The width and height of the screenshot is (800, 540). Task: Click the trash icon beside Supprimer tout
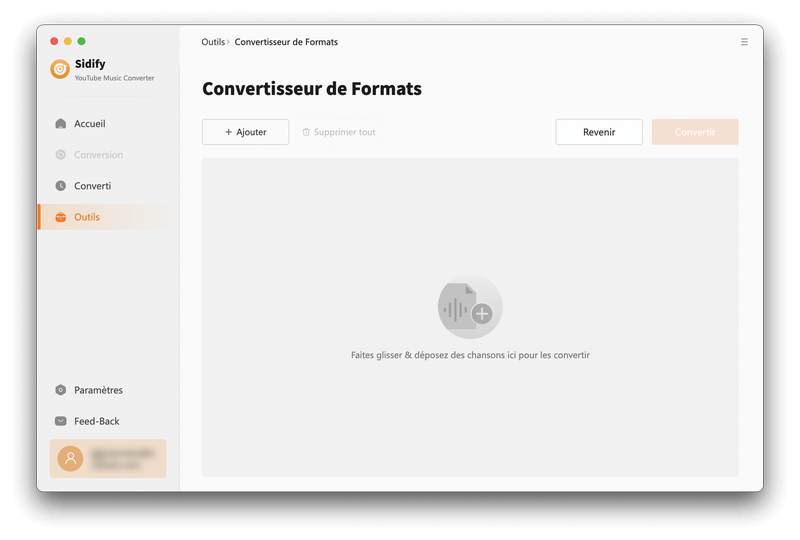(306, 132)
